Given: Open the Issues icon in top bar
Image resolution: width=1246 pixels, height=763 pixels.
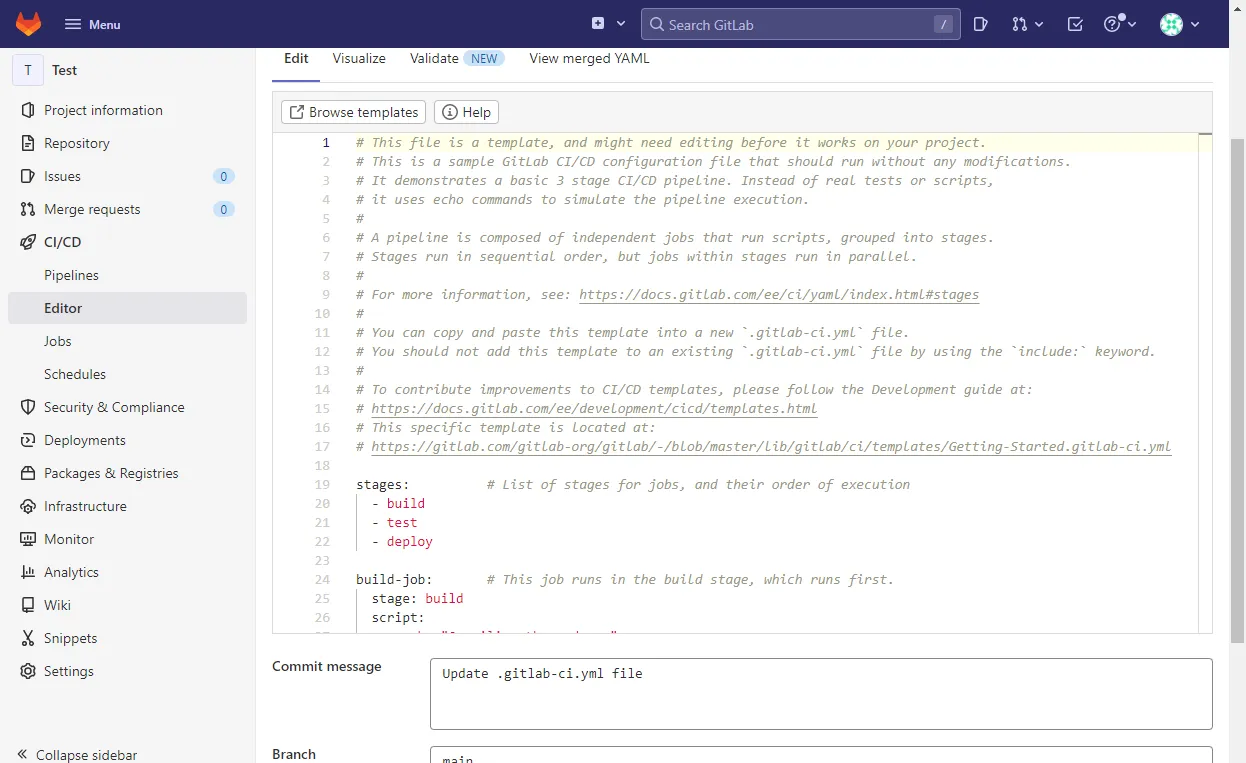Looking at the screenshot, I should (x=980, y=24).
